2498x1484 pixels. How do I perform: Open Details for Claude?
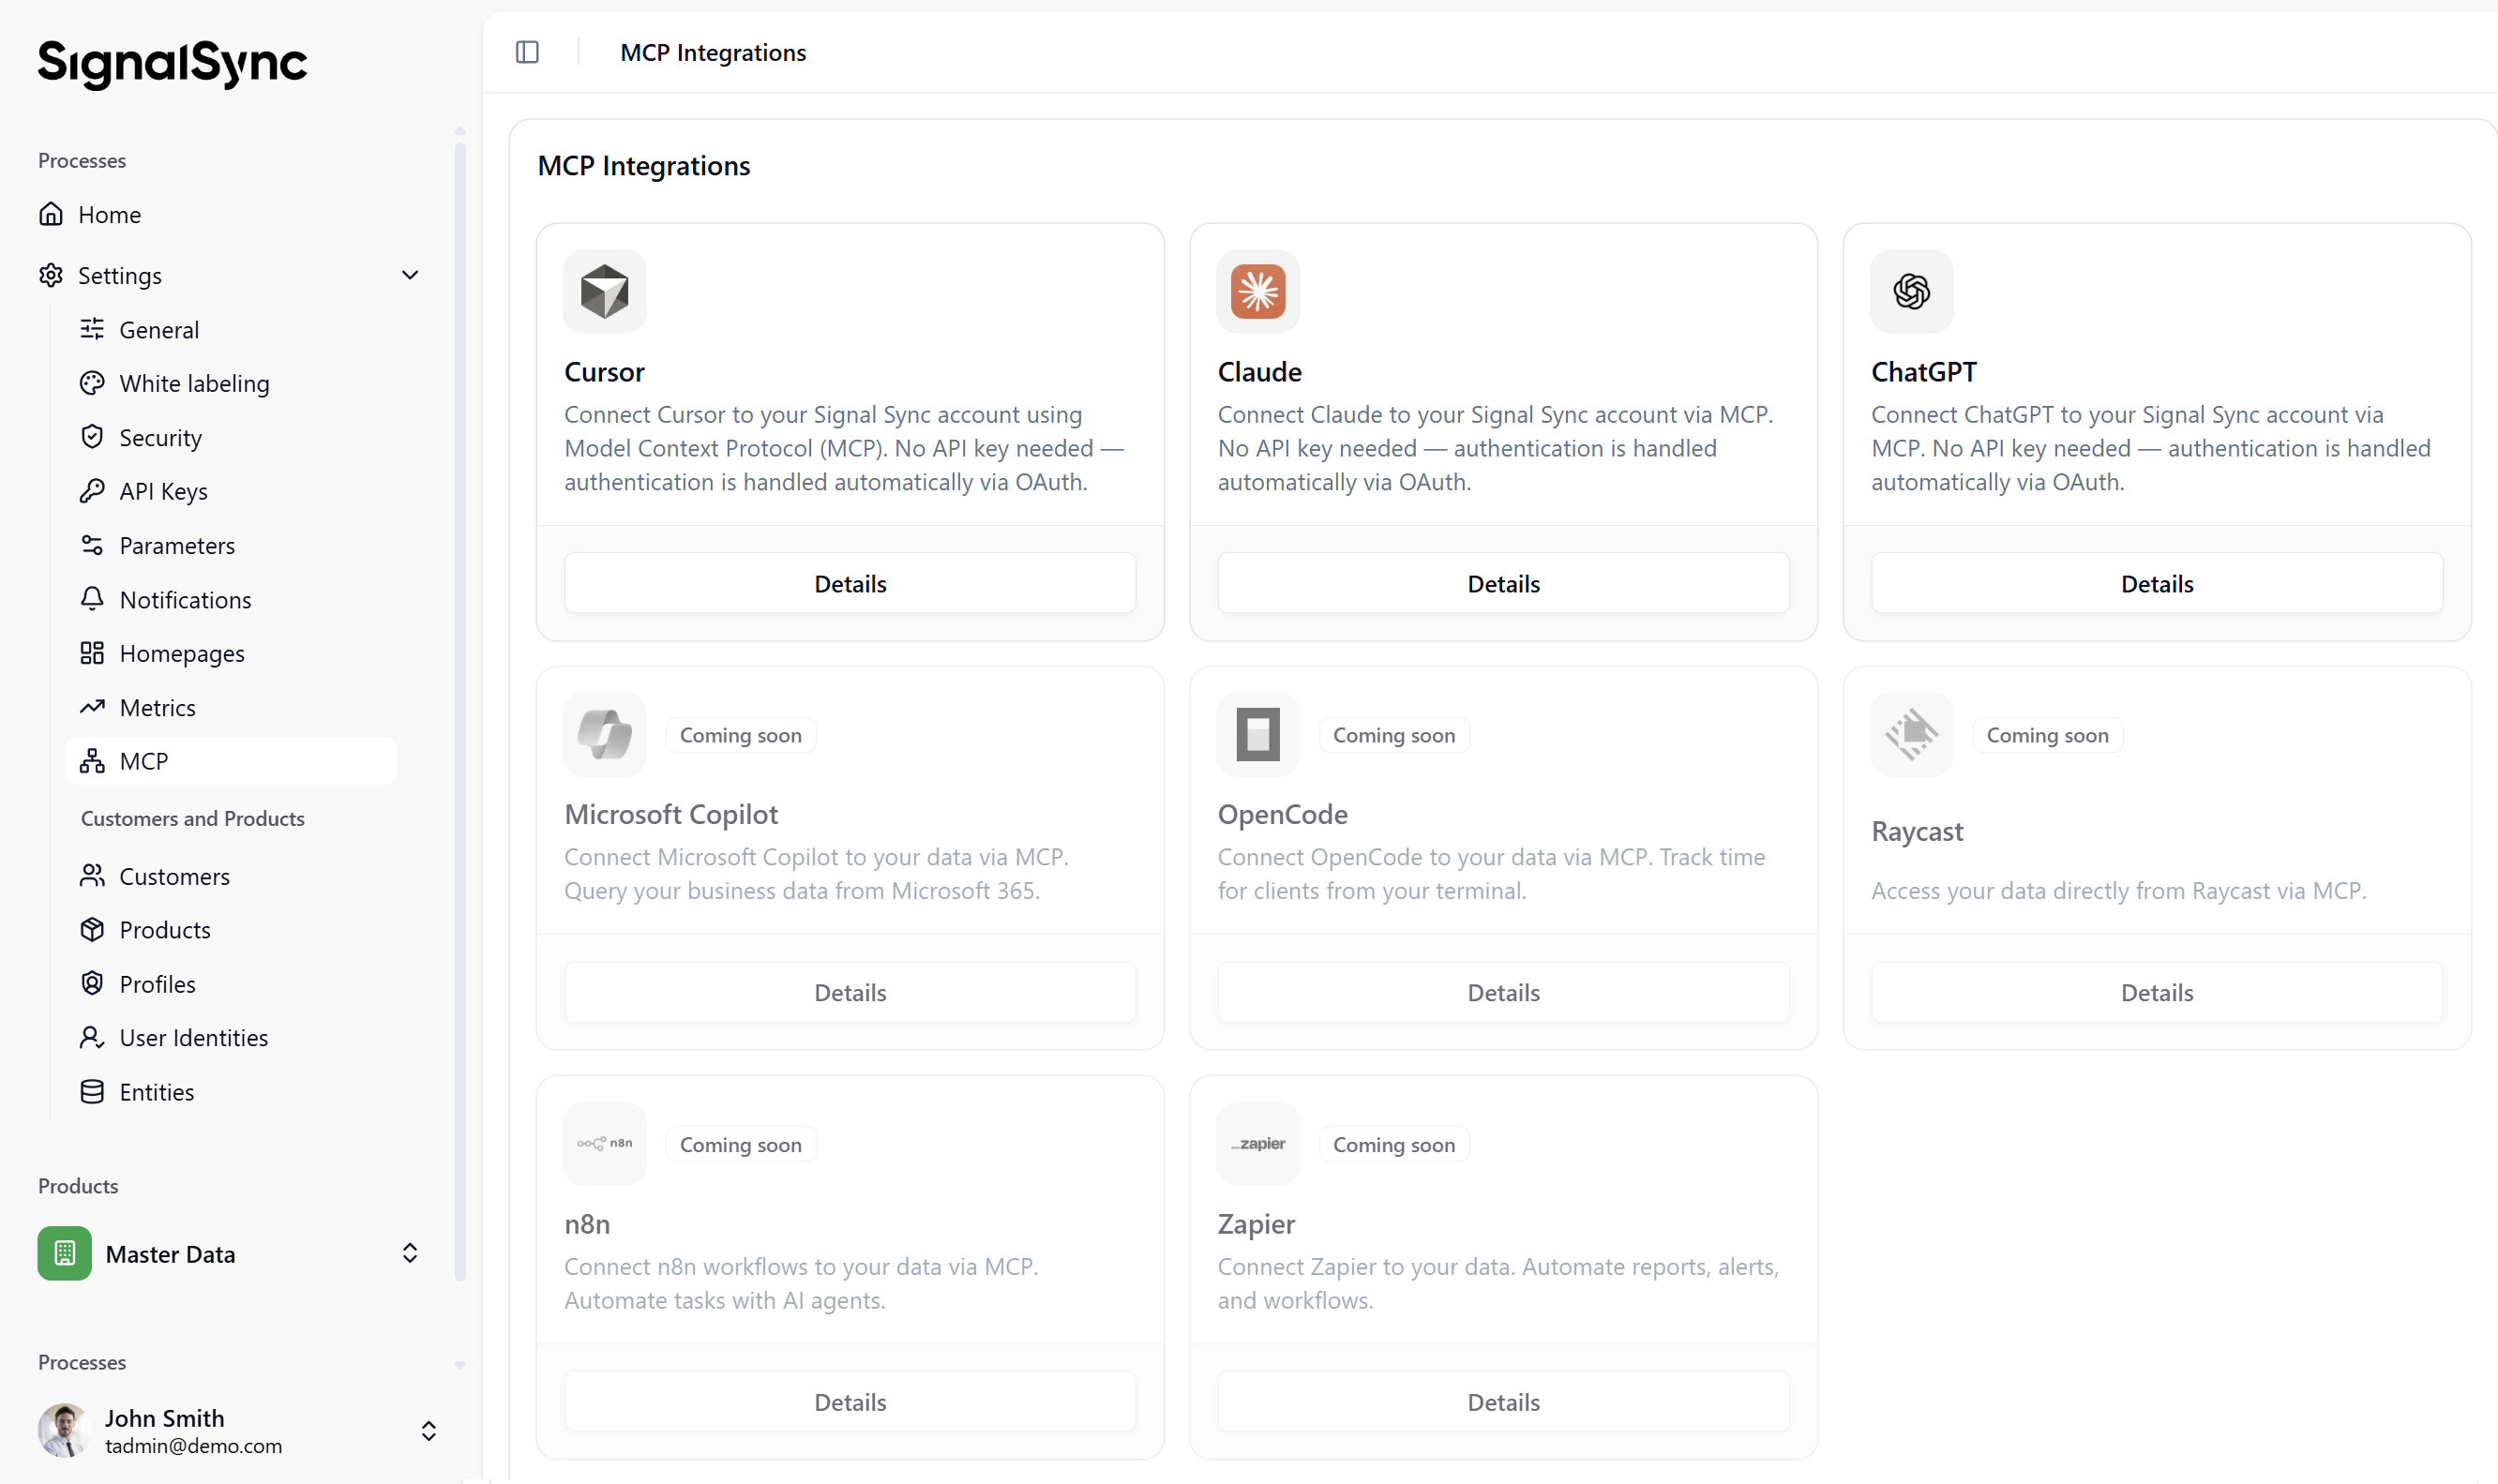pos(1503,583)
